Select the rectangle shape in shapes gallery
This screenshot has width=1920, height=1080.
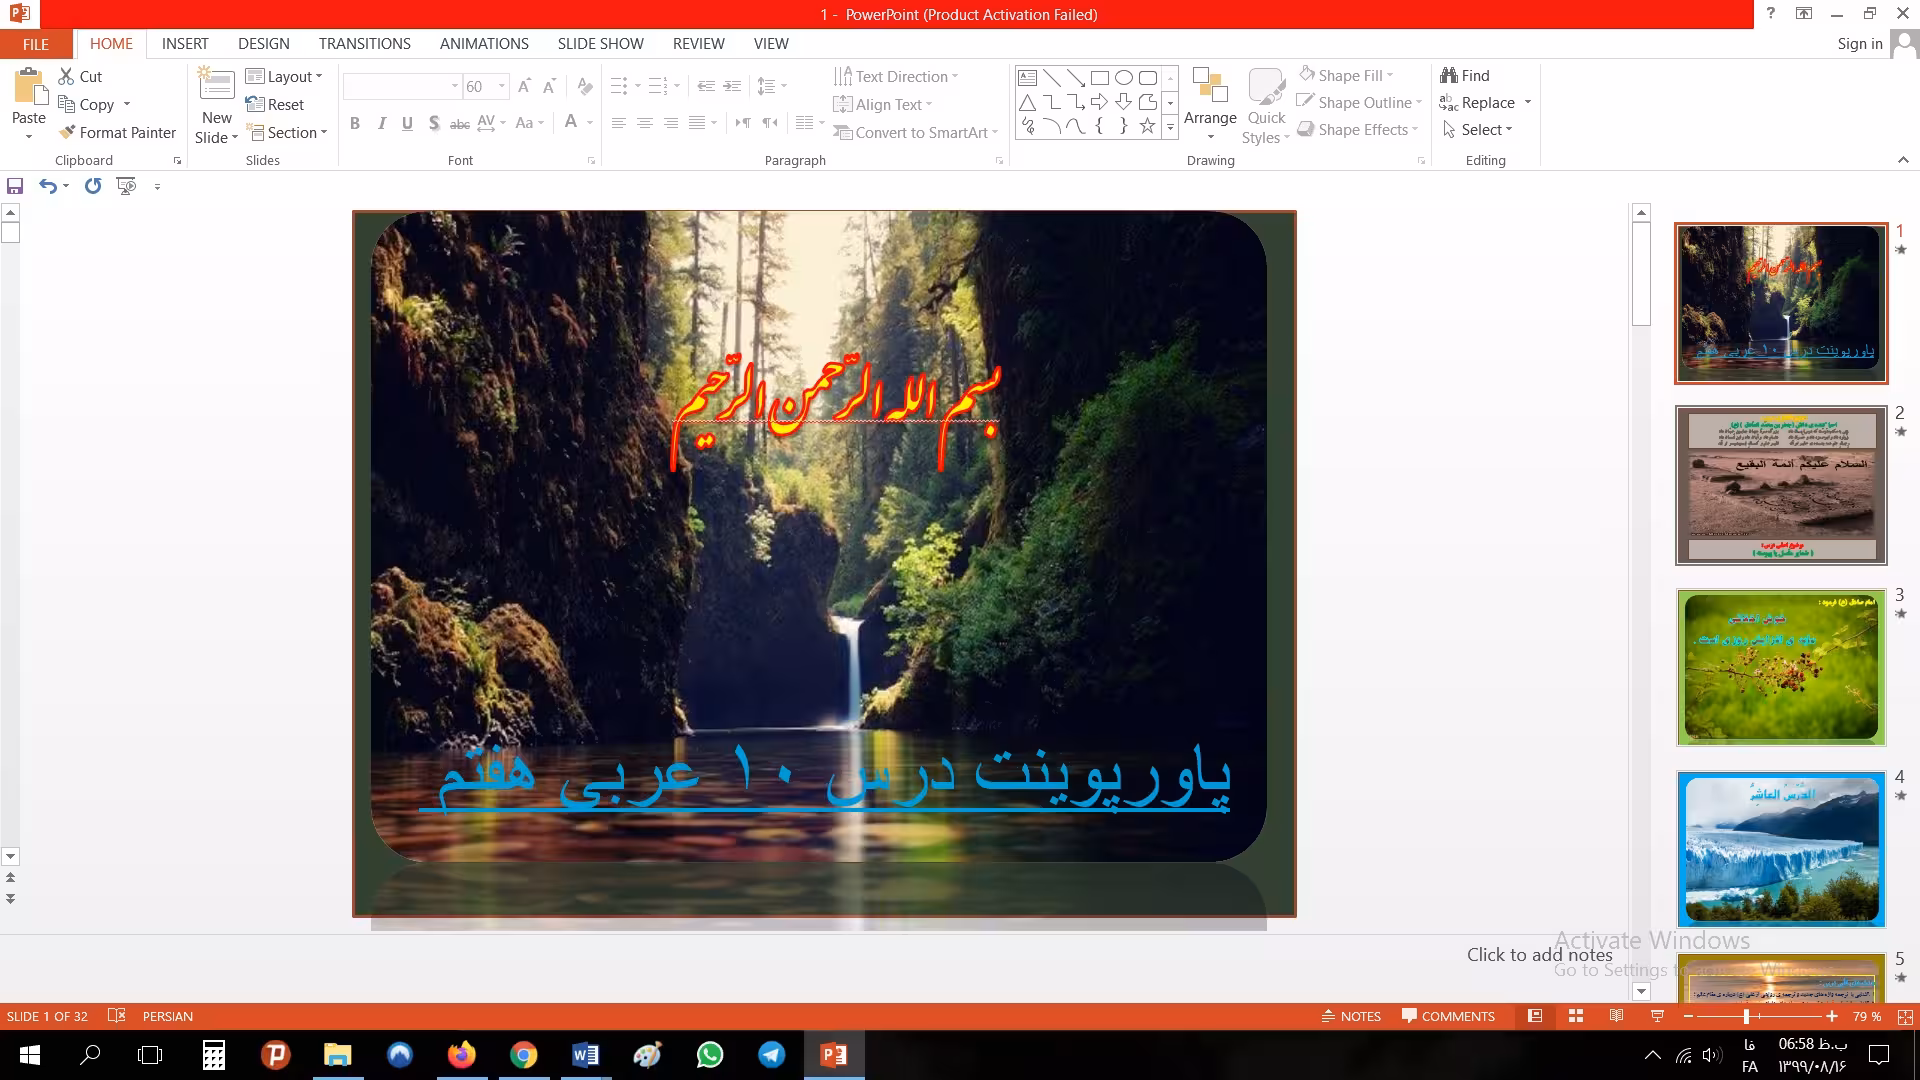click(x=1099, y=78)
